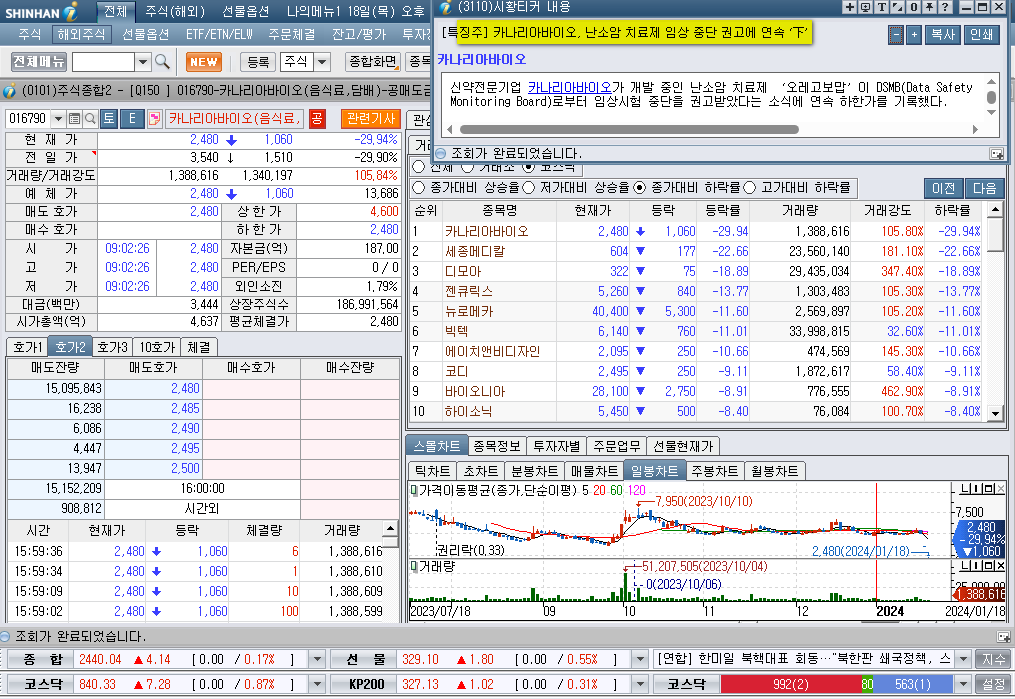The width and height of the screenshot is (1015, 699).
Task: Pin the ticker window with pushpin icon
Action: pyautogui.click(x=929, y=7)
